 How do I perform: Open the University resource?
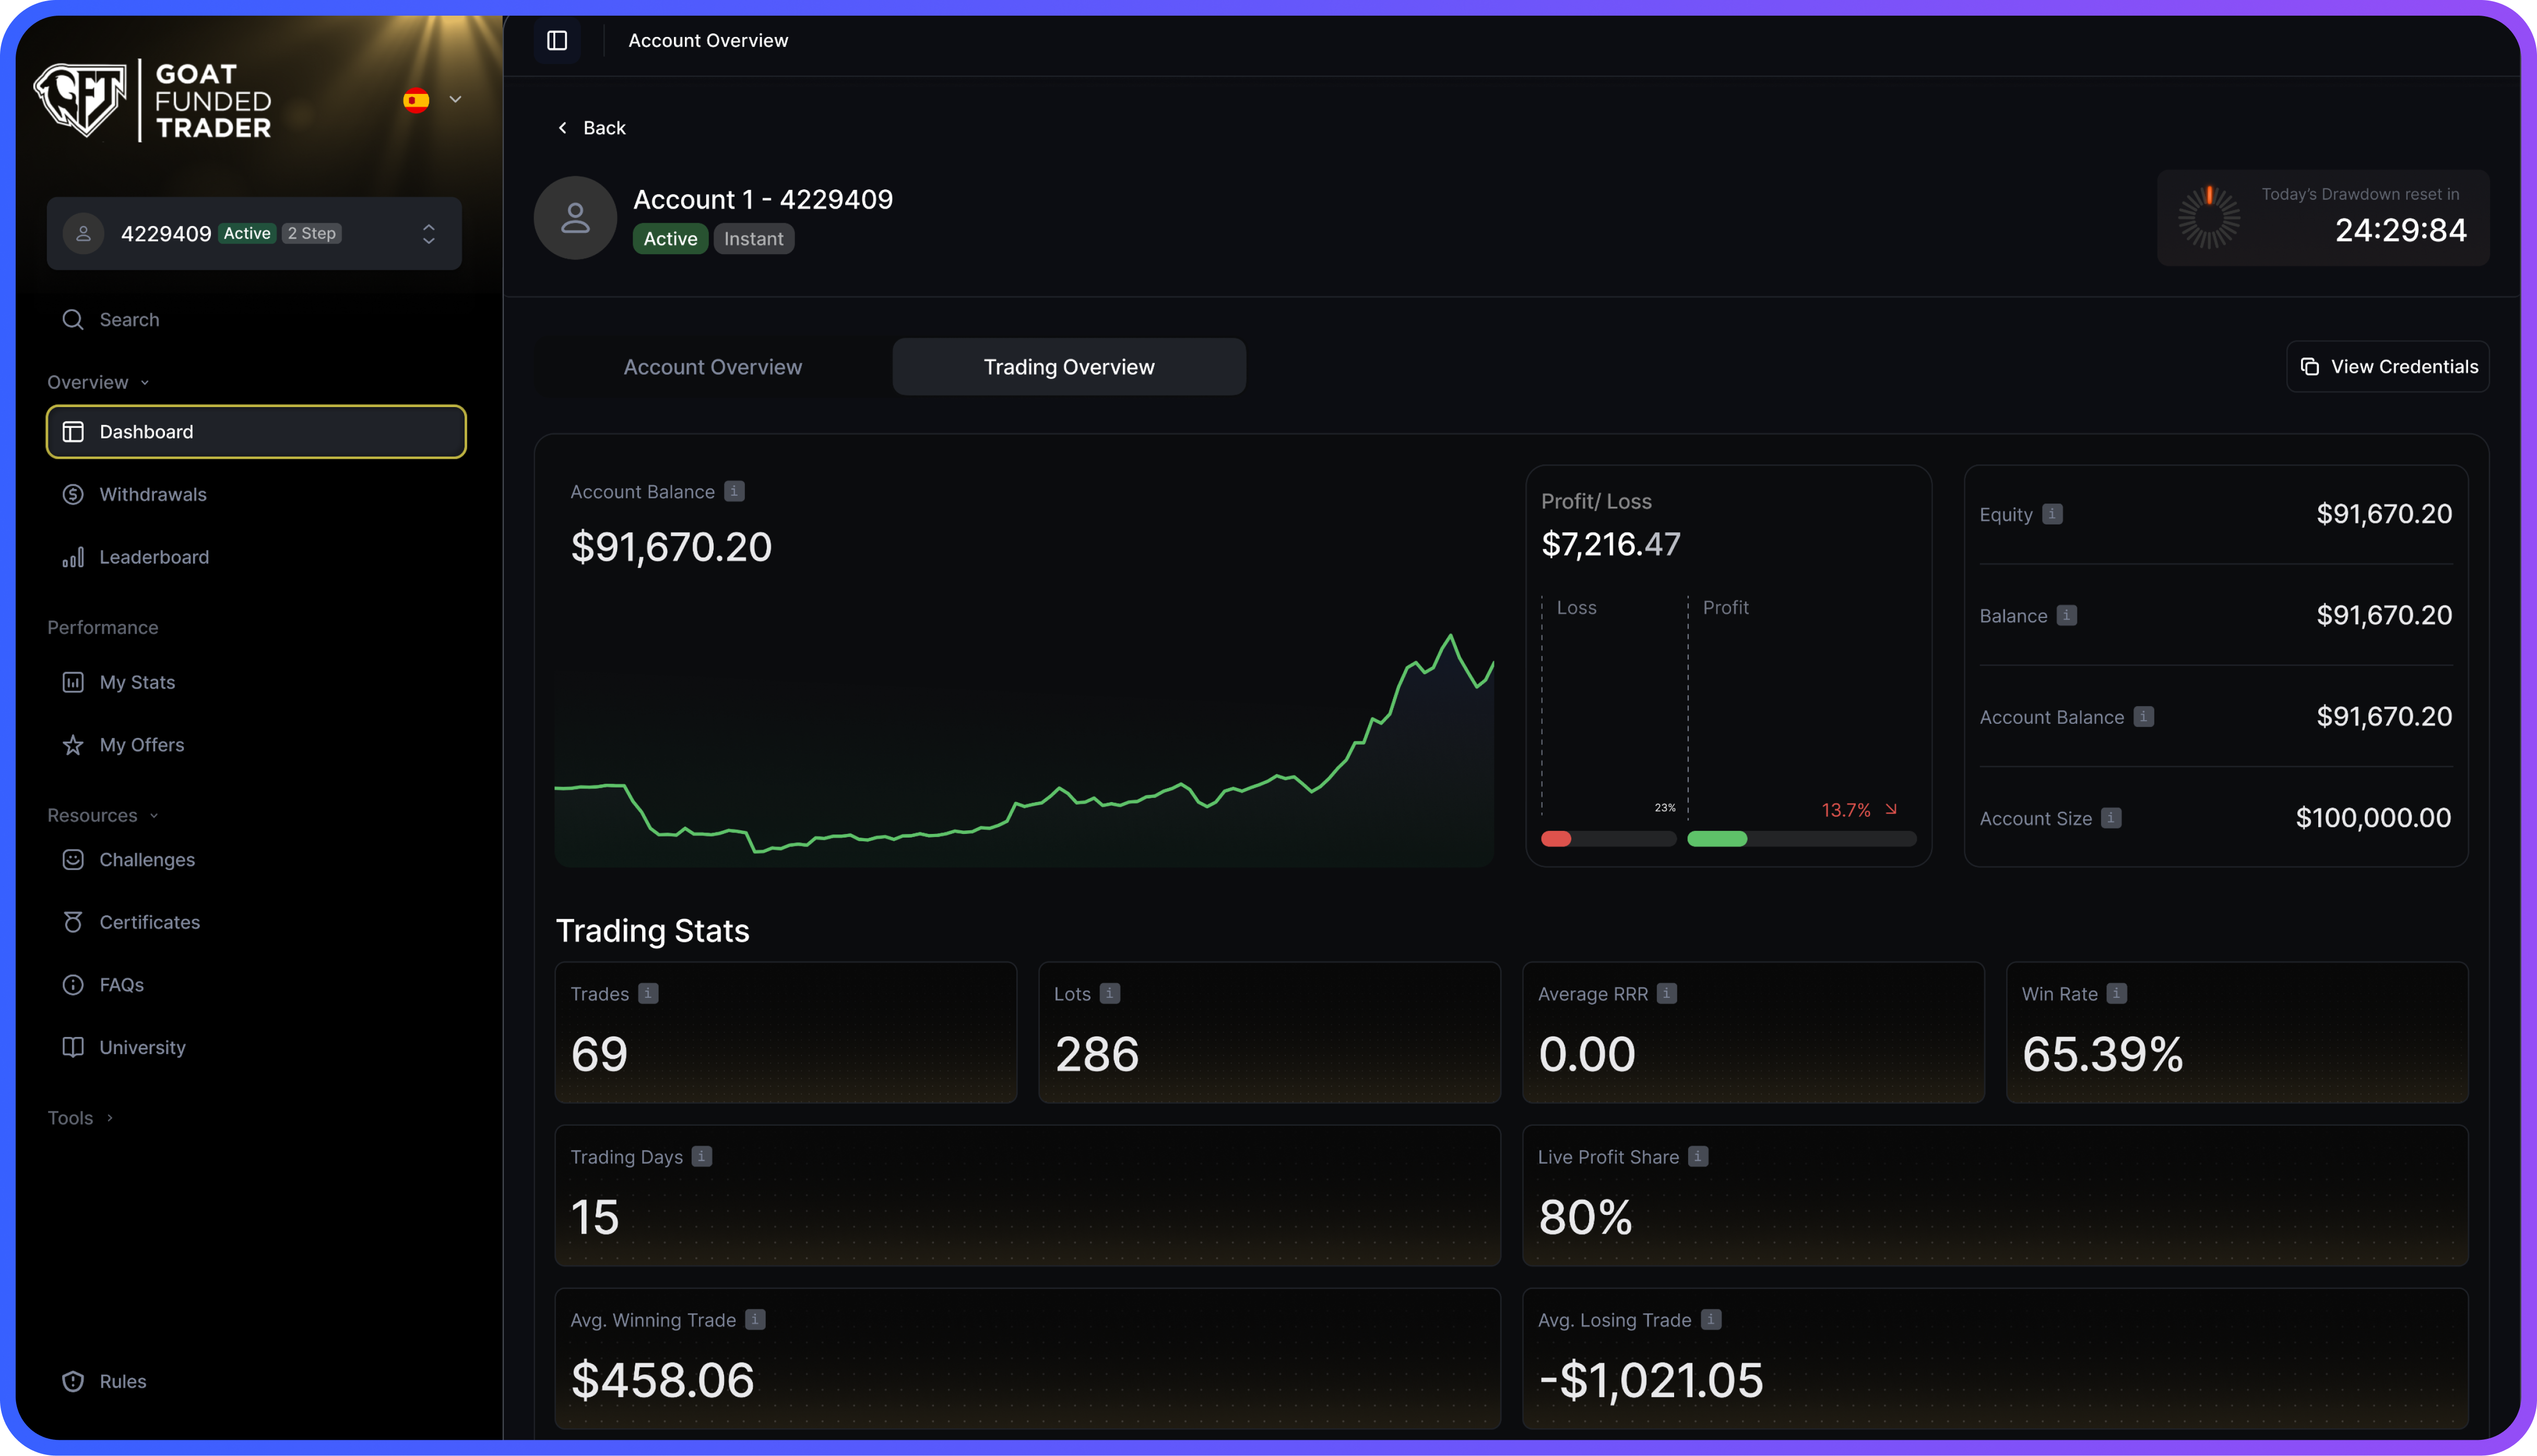click(142, 1047)
